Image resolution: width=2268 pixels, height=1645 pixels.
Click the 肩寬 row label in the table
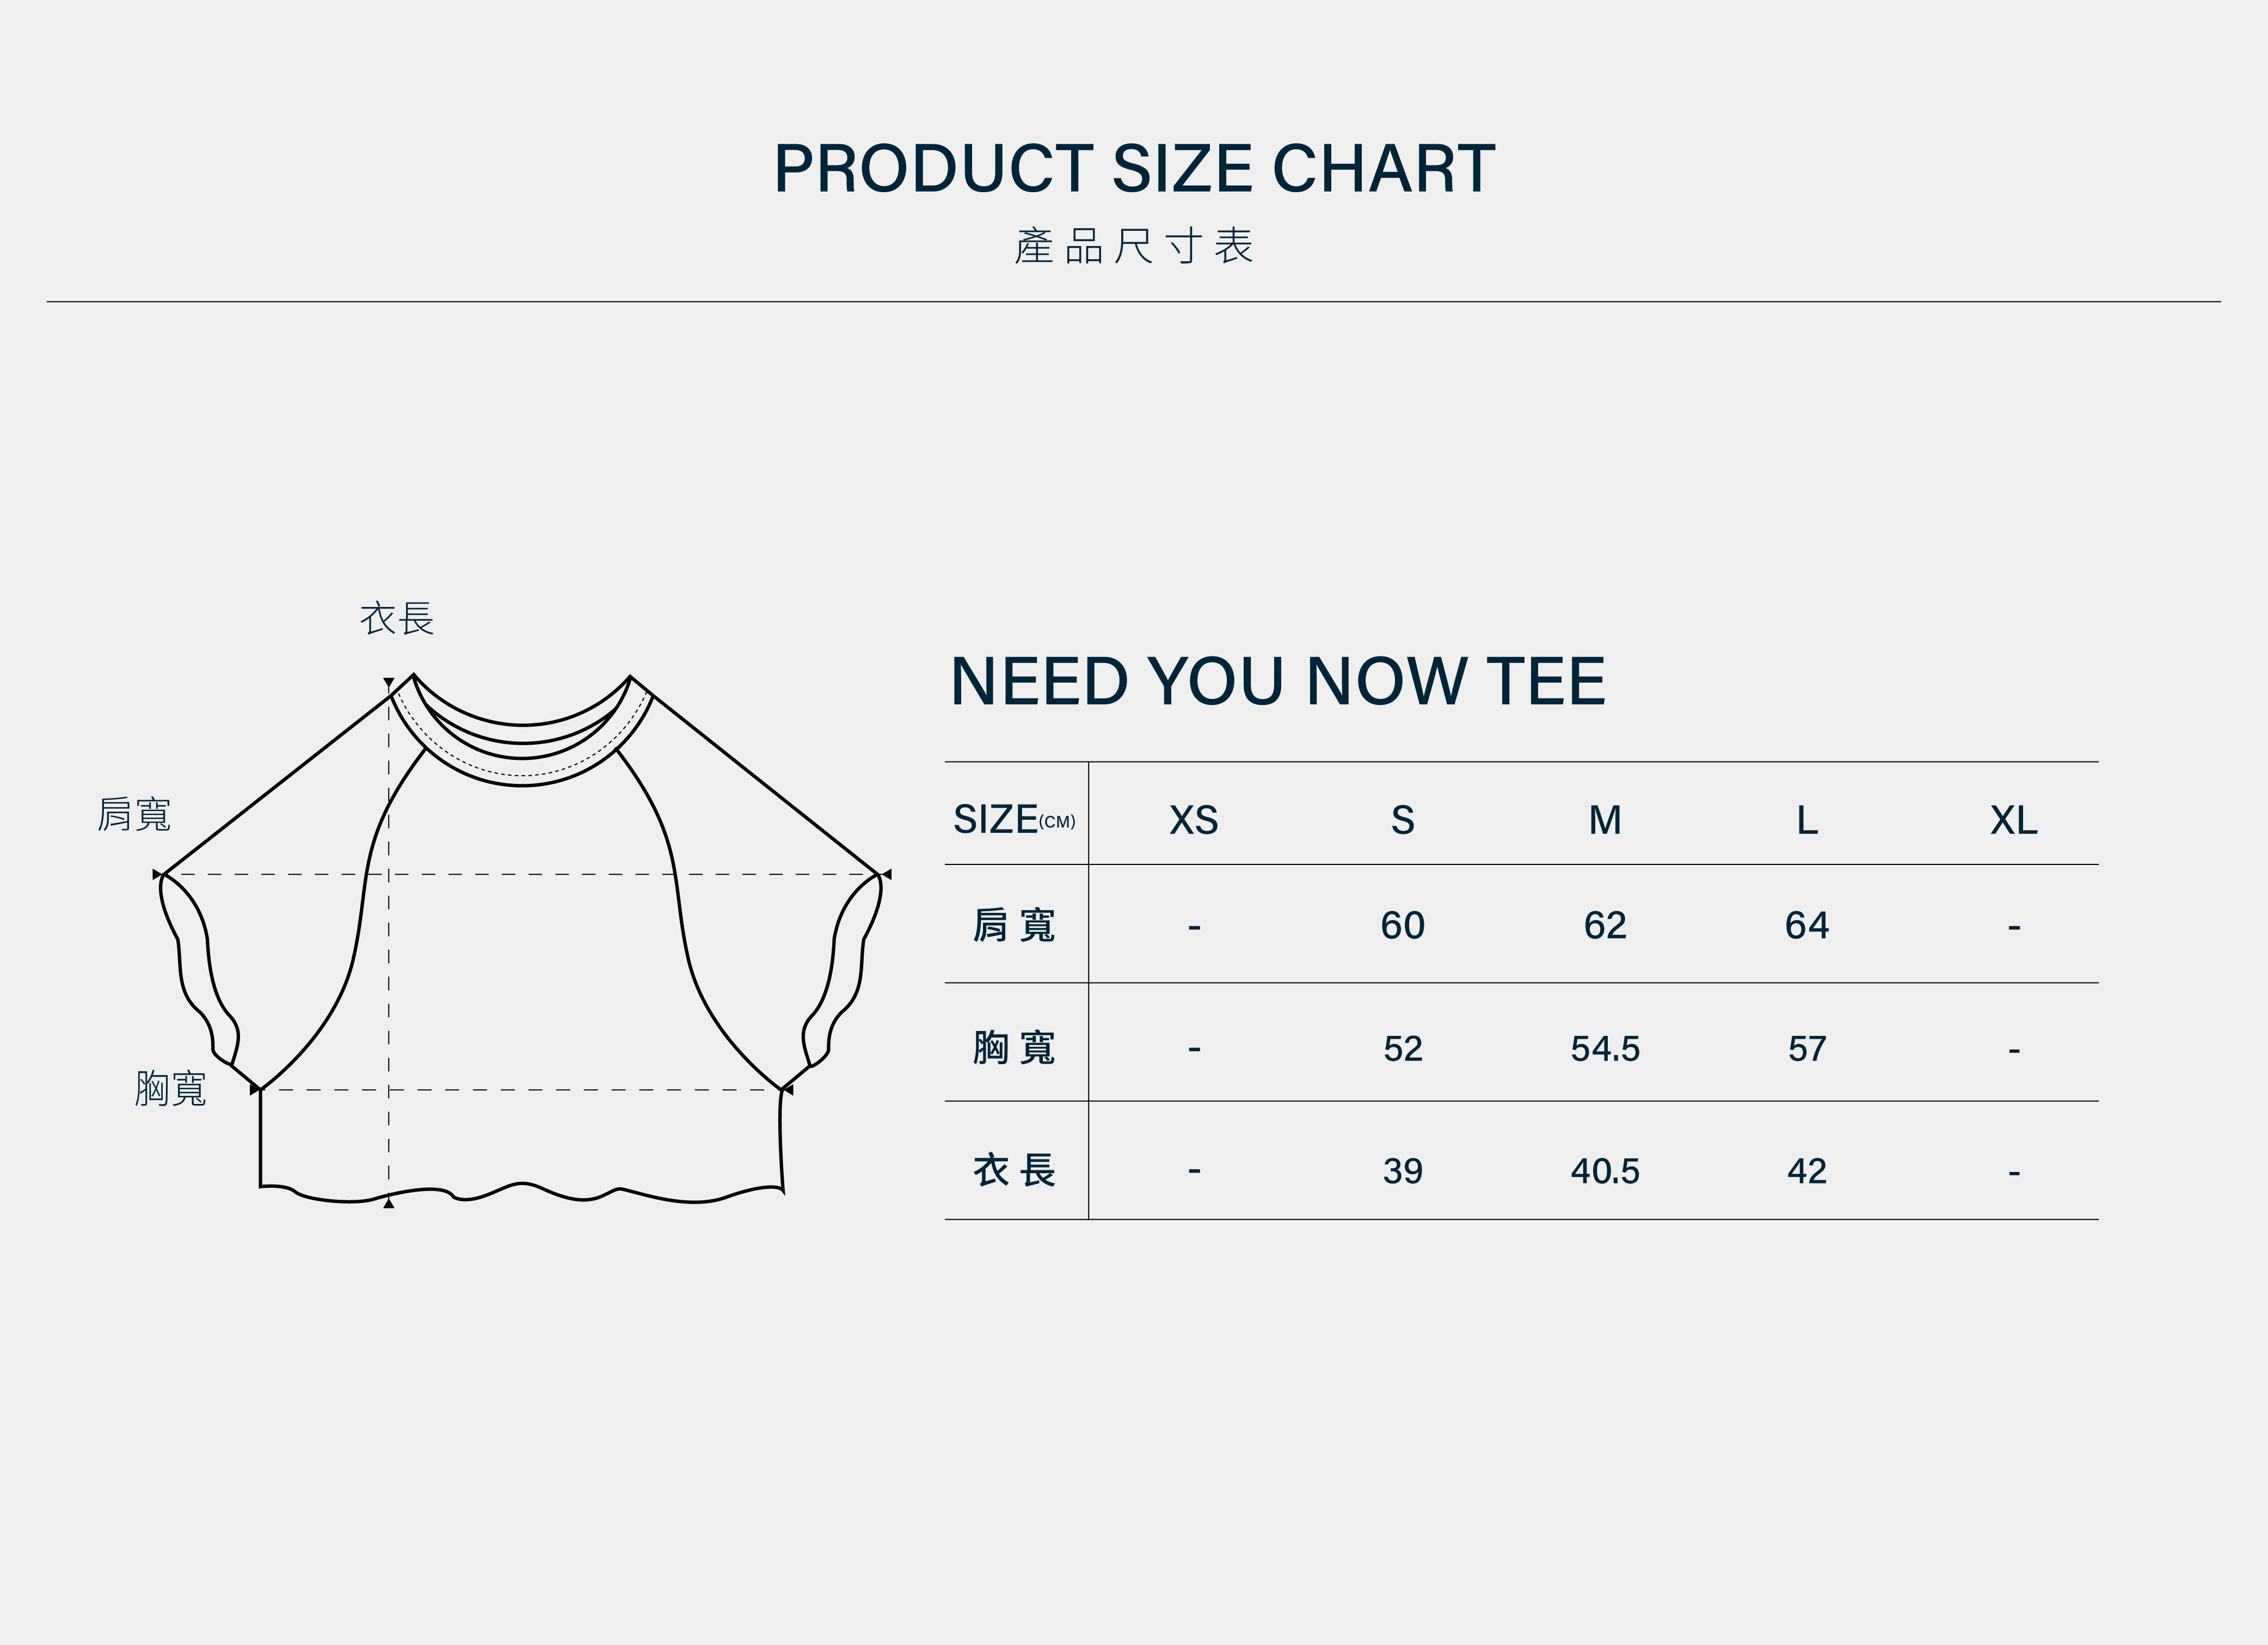(1014, 925)
